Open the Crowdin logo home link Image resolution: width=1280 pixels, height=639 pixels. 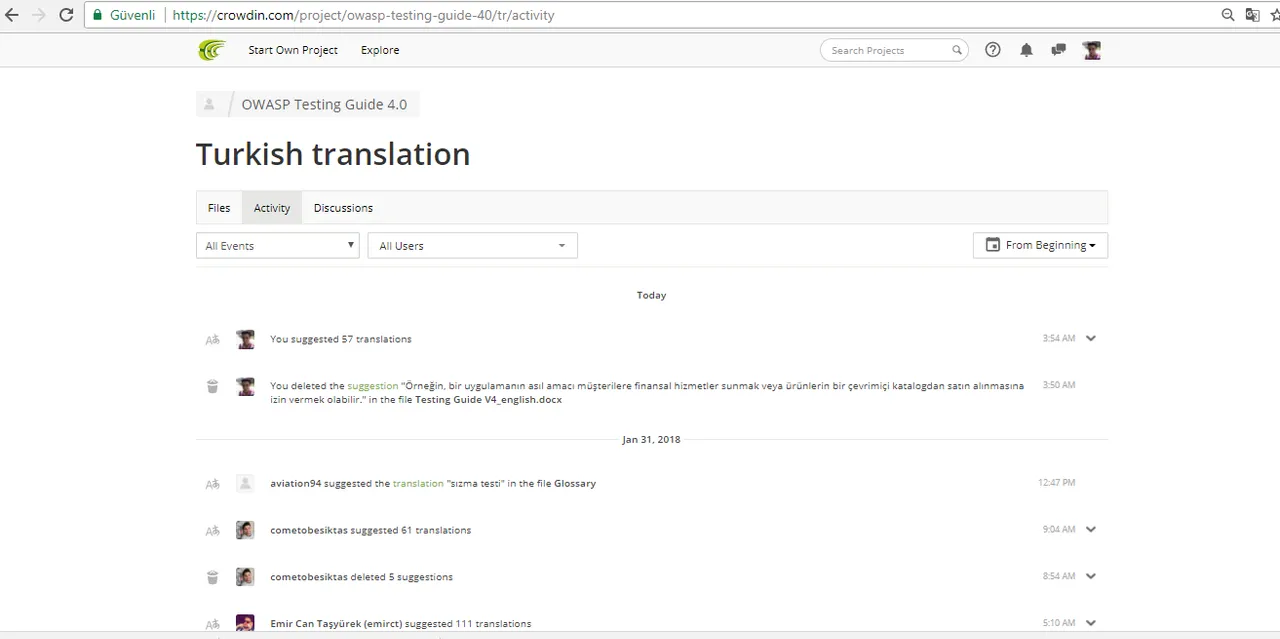212,50
